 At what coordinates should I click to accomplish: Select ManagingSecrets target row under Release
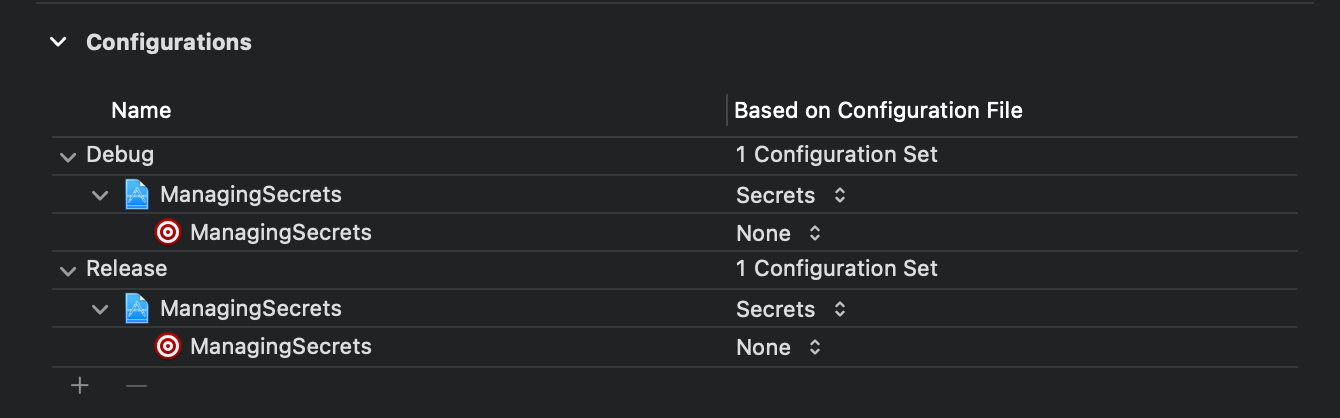(x=675, y=347)
